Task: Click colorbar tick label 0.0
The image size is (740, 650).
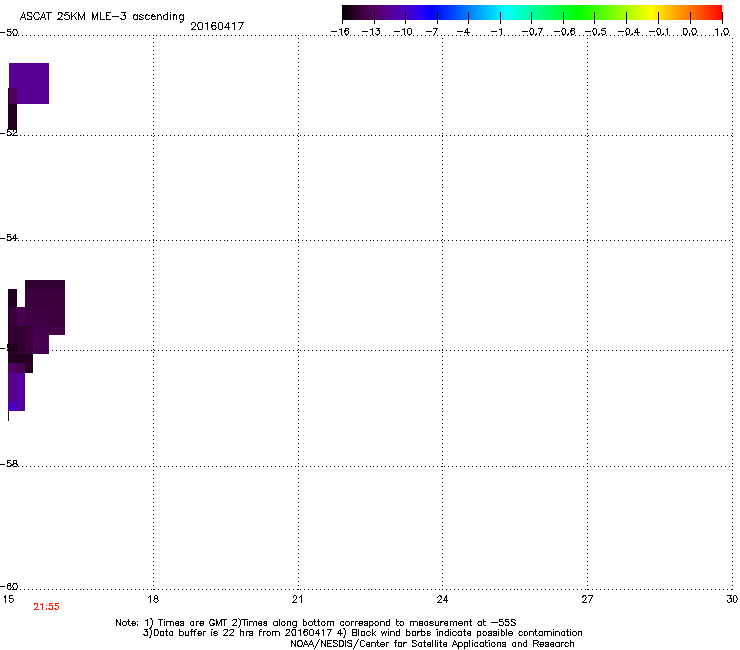Action: [x=690, y=32]
